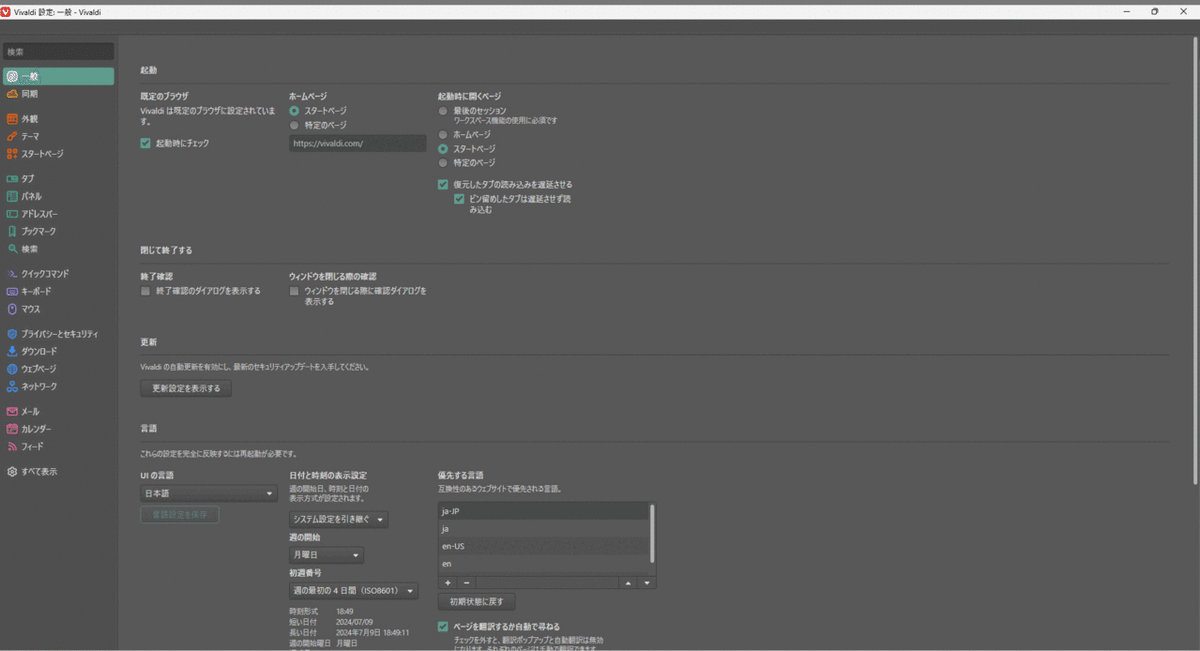Screen dimensions: 1200x651
Task: Open the 検索 magnifier icon in sidebar
Action: click(x=12, y=249)
